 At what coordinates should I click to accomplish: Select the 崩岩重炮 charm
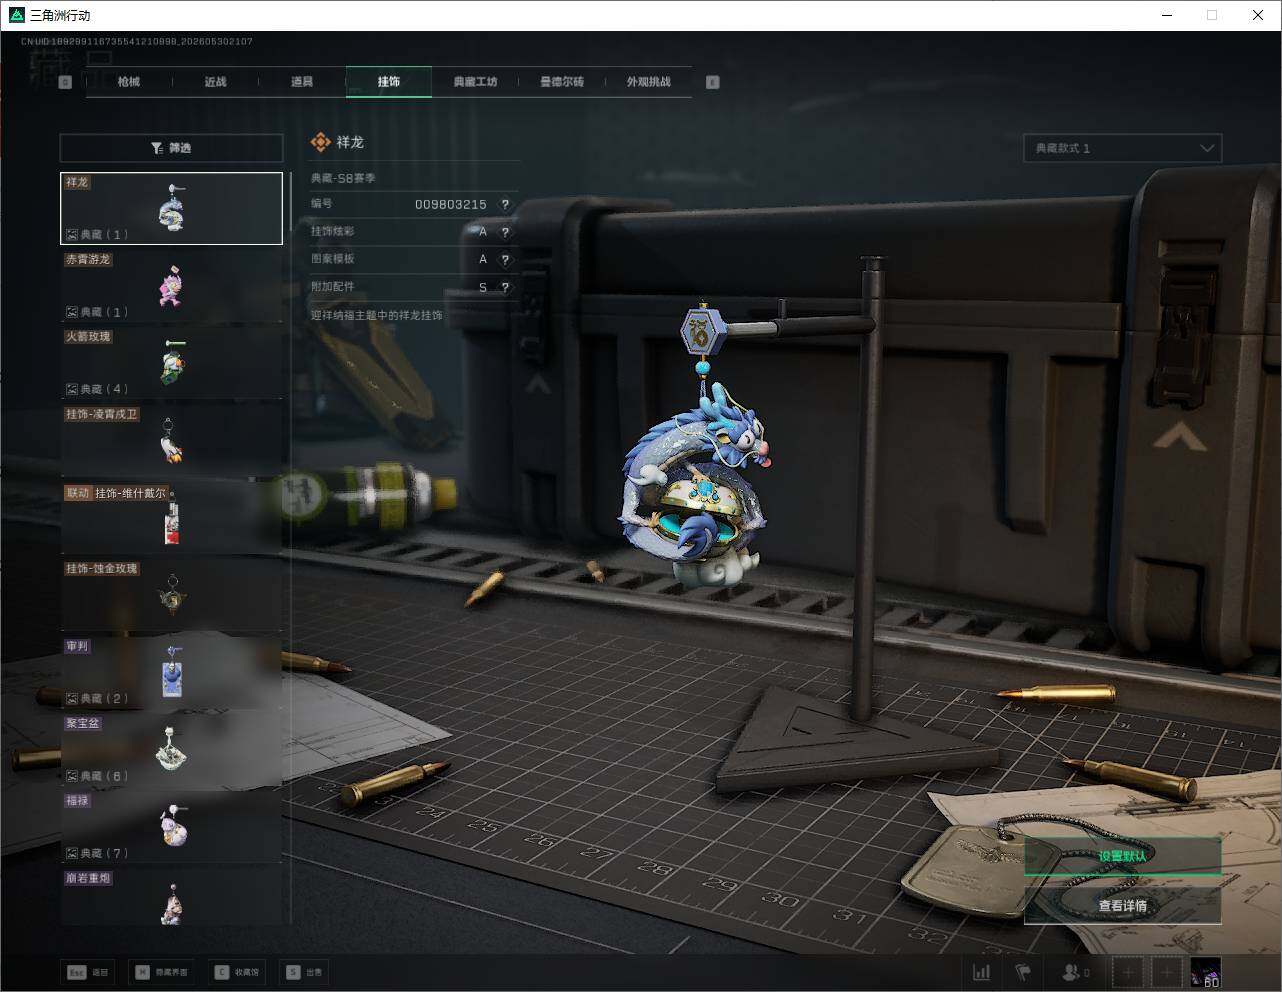172,897
